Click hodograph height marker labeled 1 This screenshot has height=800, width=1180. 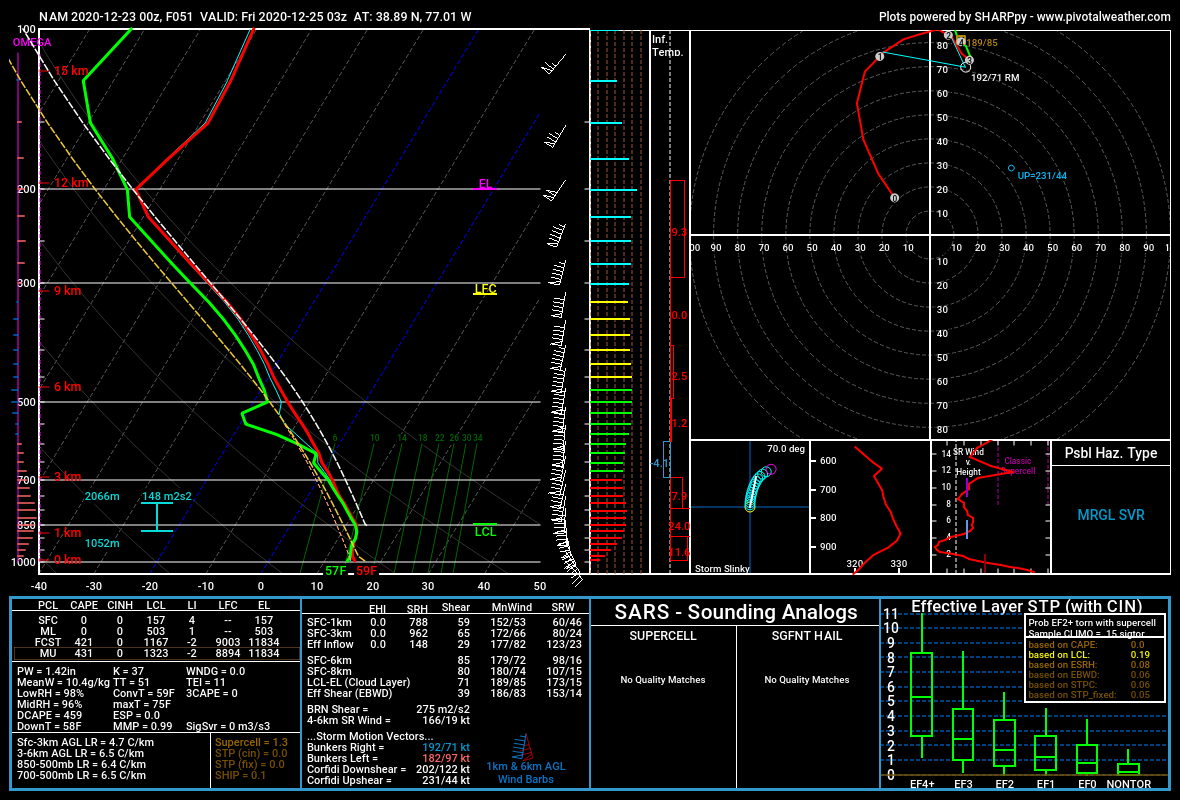point(879,56)
